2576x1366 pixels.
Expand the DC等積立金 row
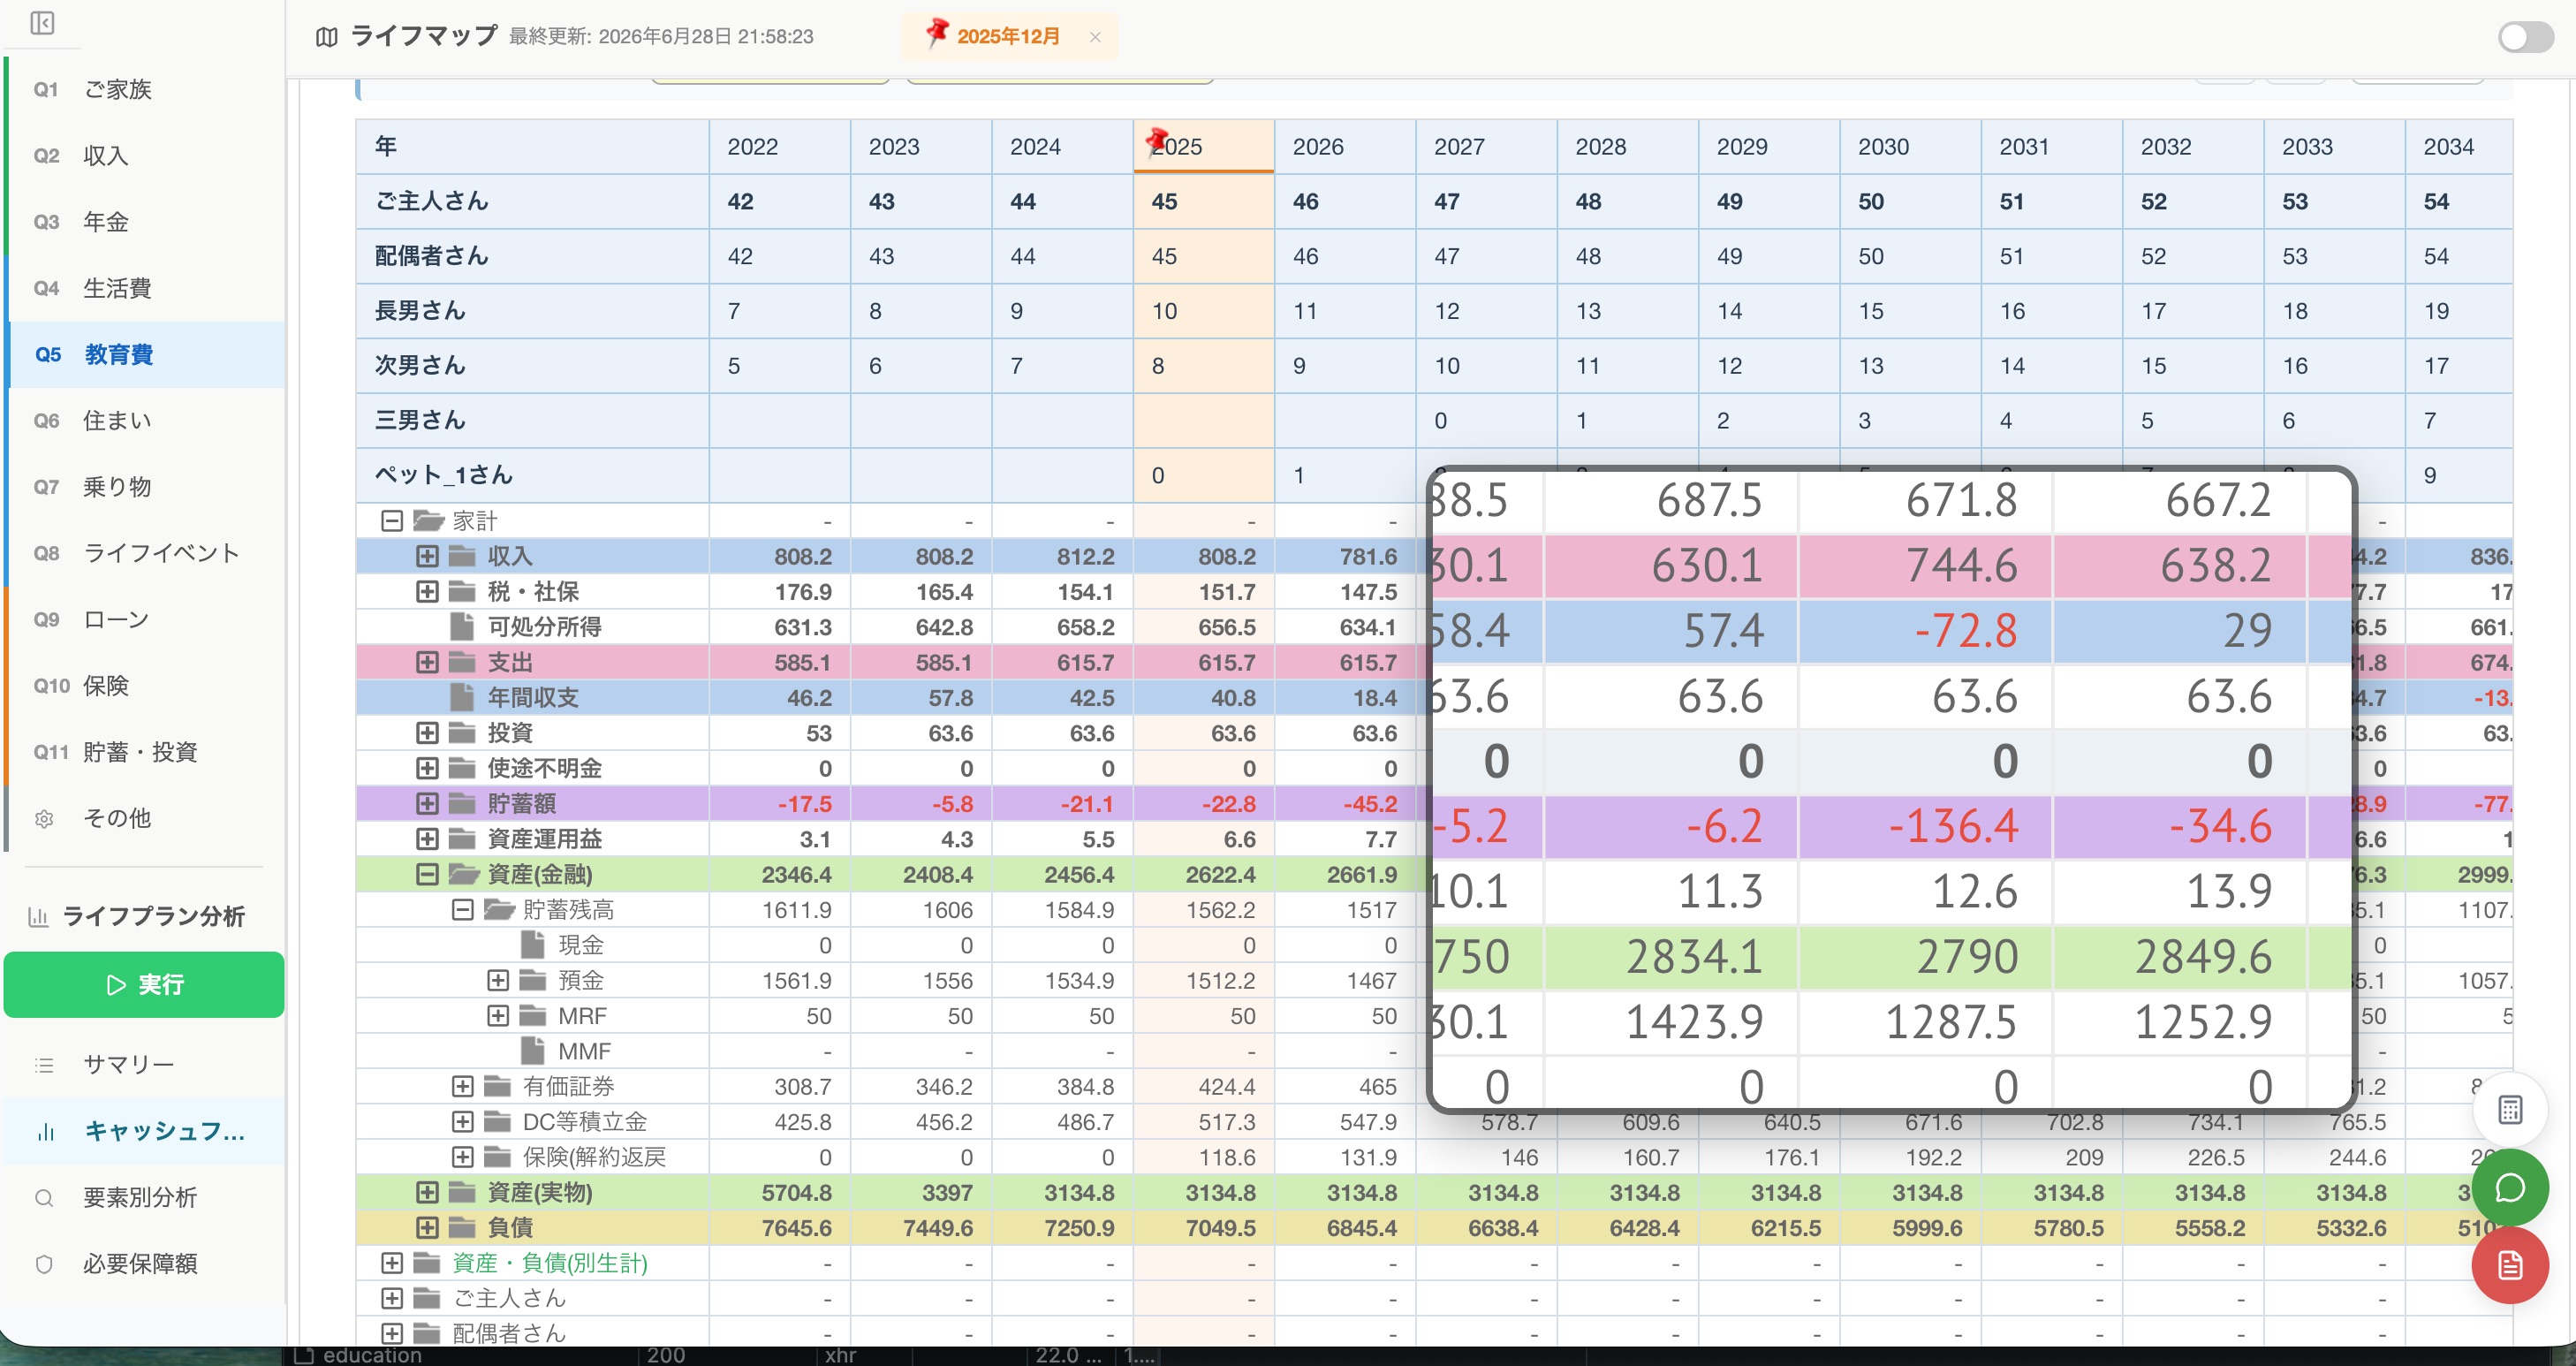(462, 1121)
